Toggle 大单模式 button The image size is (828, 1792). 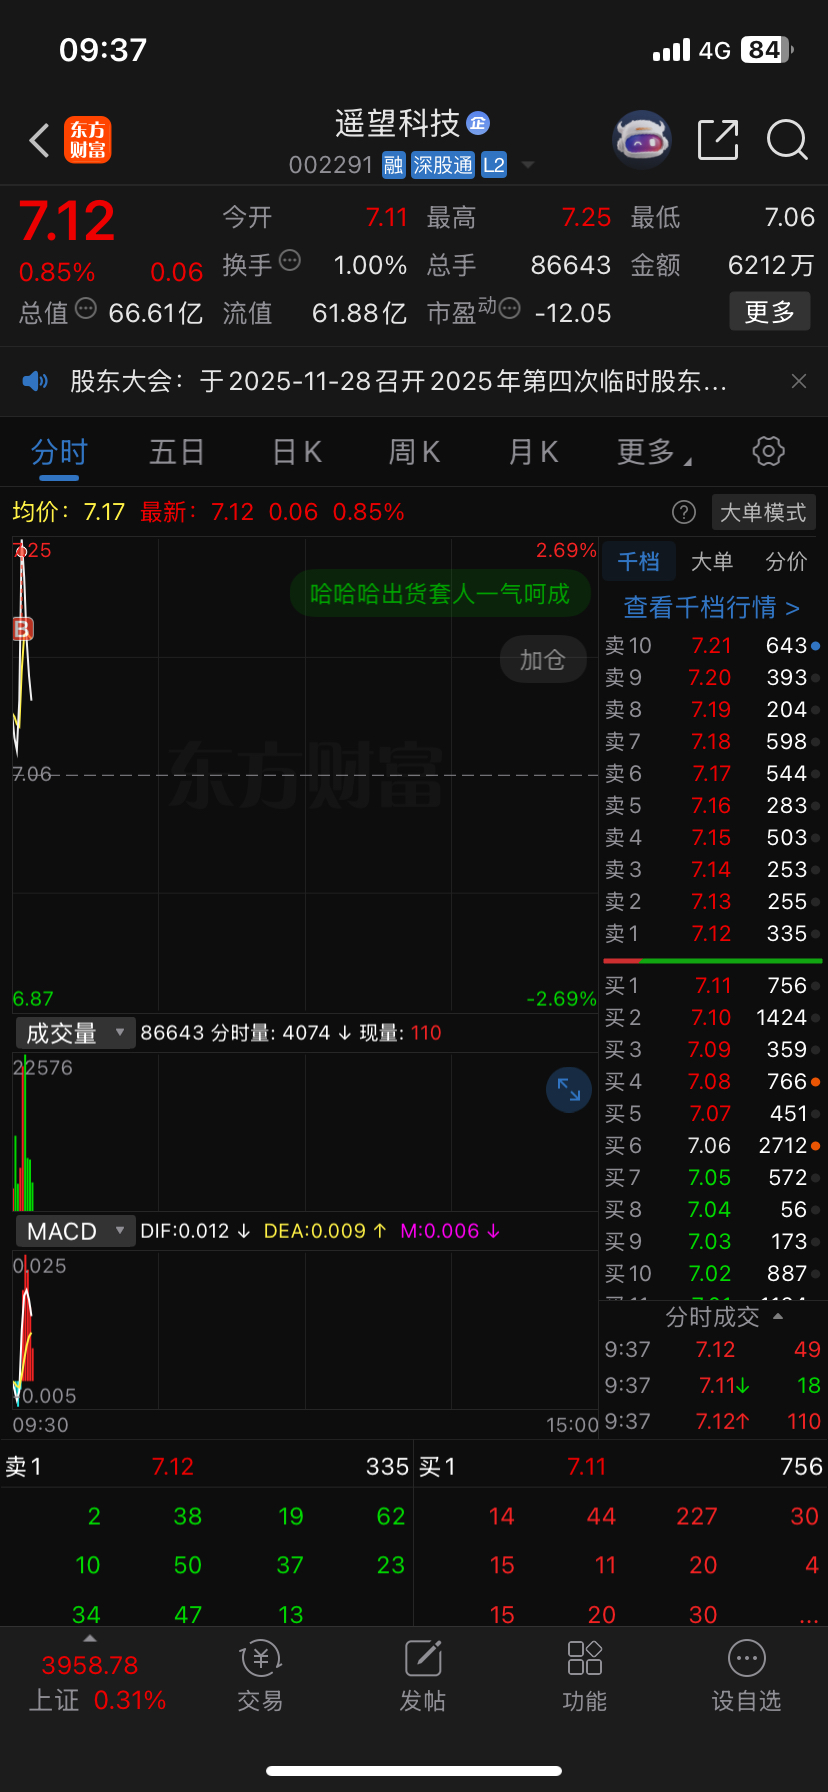pos(764,513)
